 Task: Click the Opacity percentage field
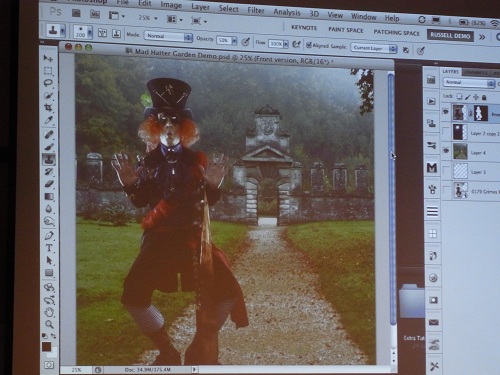224,40
